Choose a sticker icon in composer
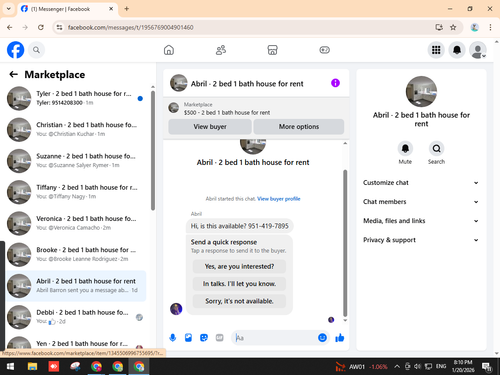The image size is (500, 375). [x=204, y=338]
